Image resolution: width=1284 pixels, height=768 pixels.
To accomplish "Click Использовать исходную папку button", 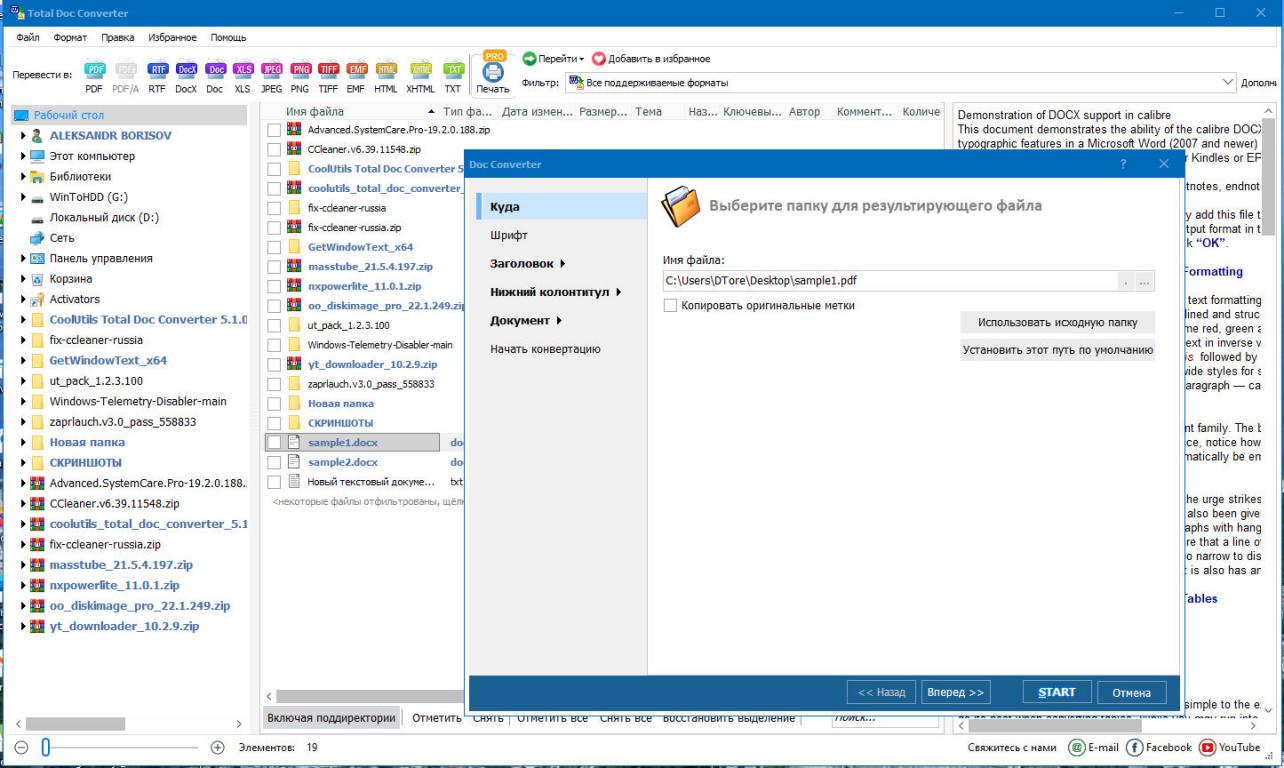I will 1057,322.
